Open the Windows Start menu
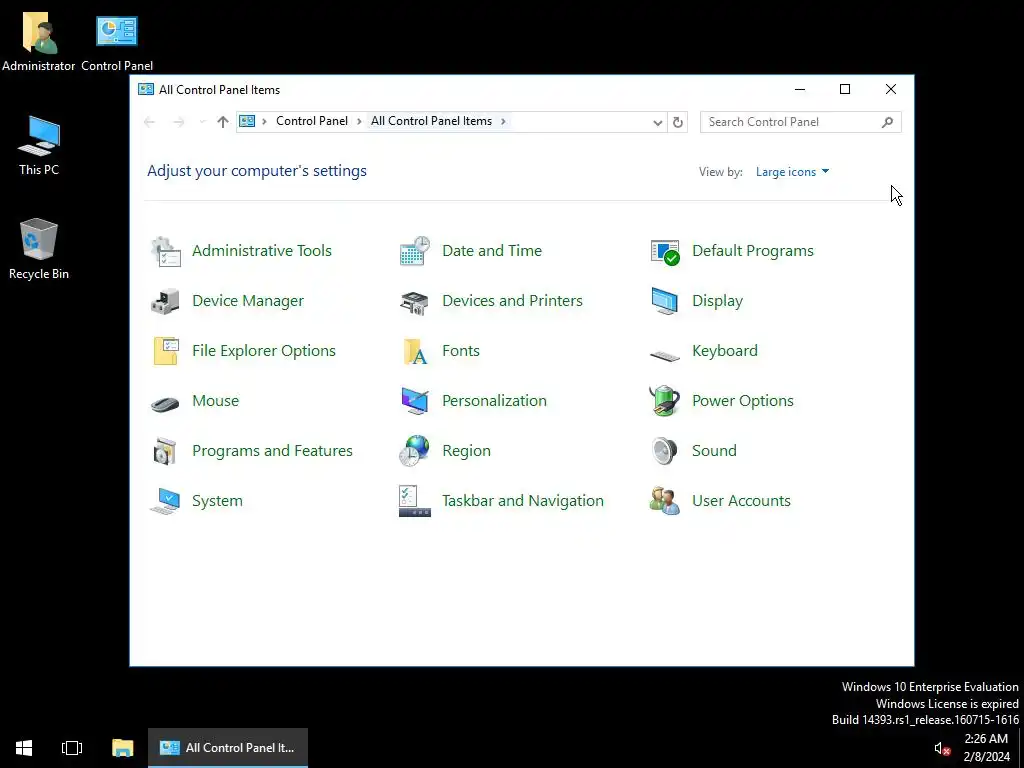 coord(24,748)
